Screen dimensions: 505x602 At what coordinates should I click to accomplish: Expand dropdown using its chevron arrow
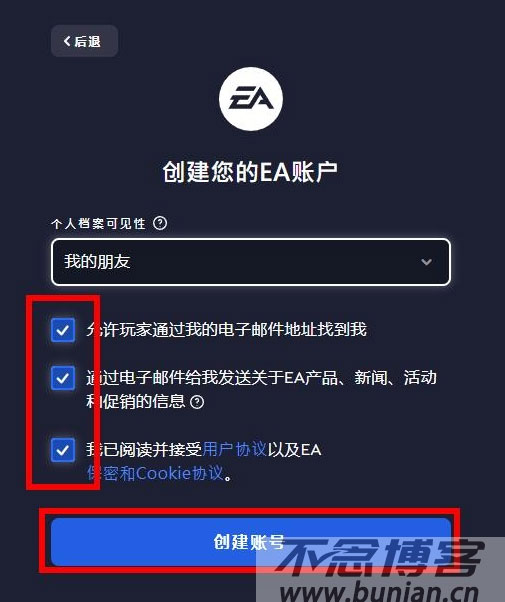(x=426, y=262)
